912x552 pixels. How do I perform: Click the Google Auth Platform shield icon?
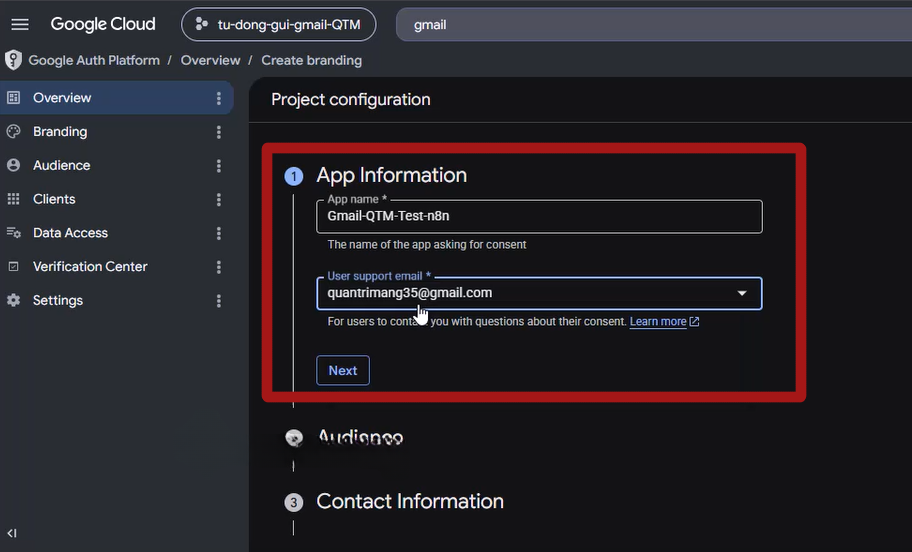13,60
